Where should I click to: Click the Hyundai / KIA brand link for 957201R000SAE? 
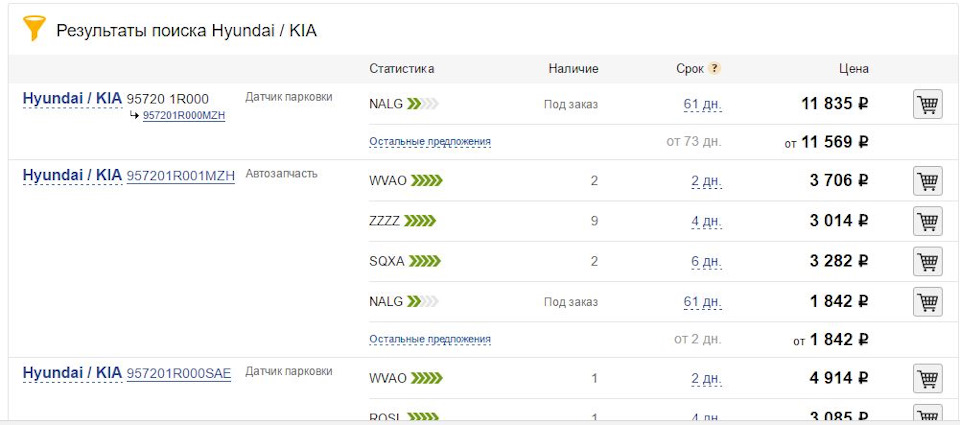(72, 373)
